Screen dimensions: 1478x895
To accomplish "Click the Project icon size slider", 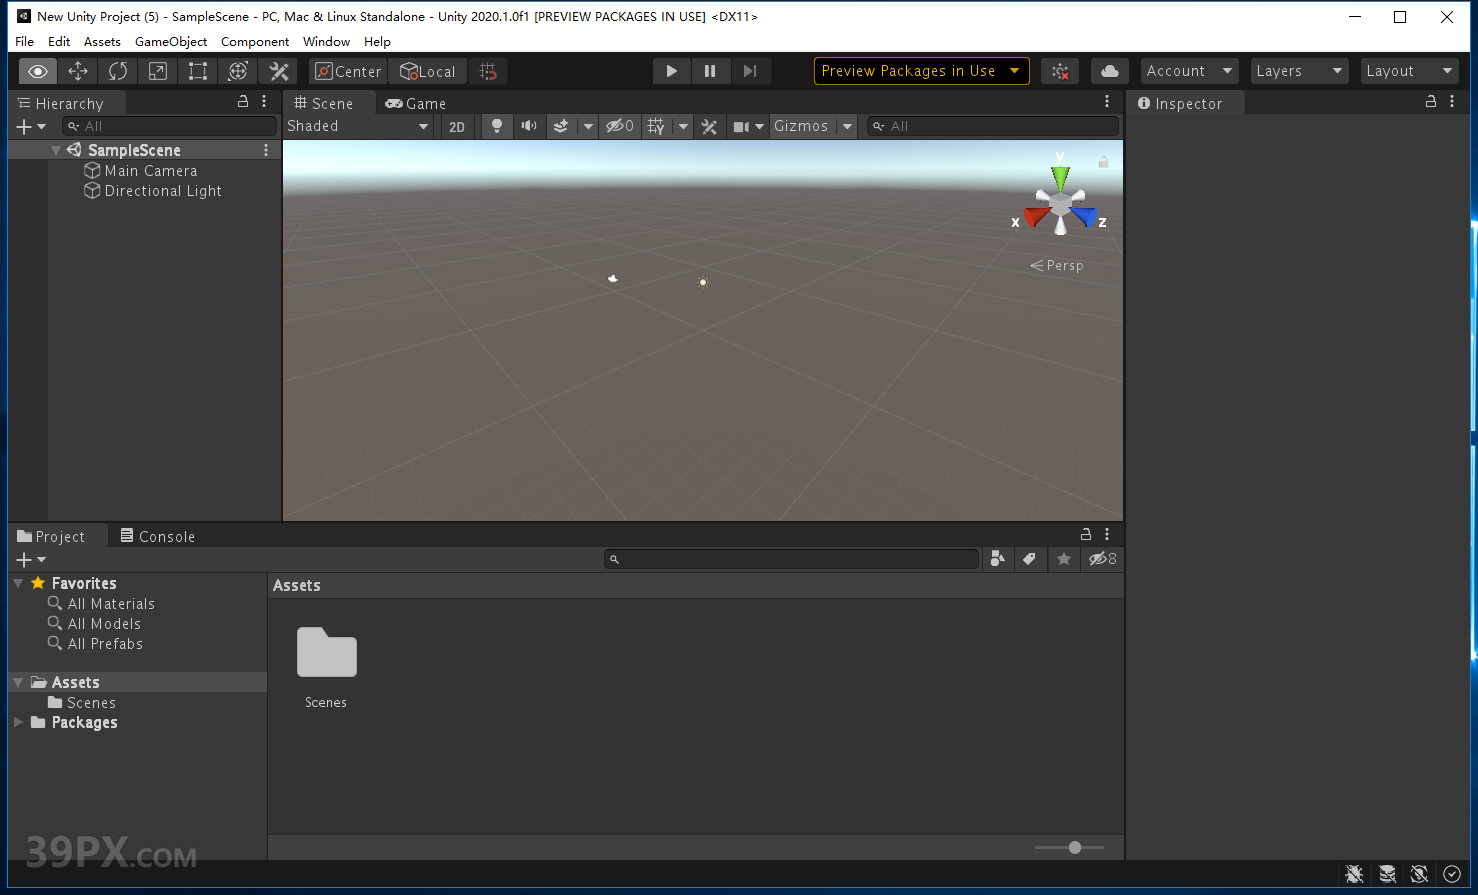I will coord(1070,847).
